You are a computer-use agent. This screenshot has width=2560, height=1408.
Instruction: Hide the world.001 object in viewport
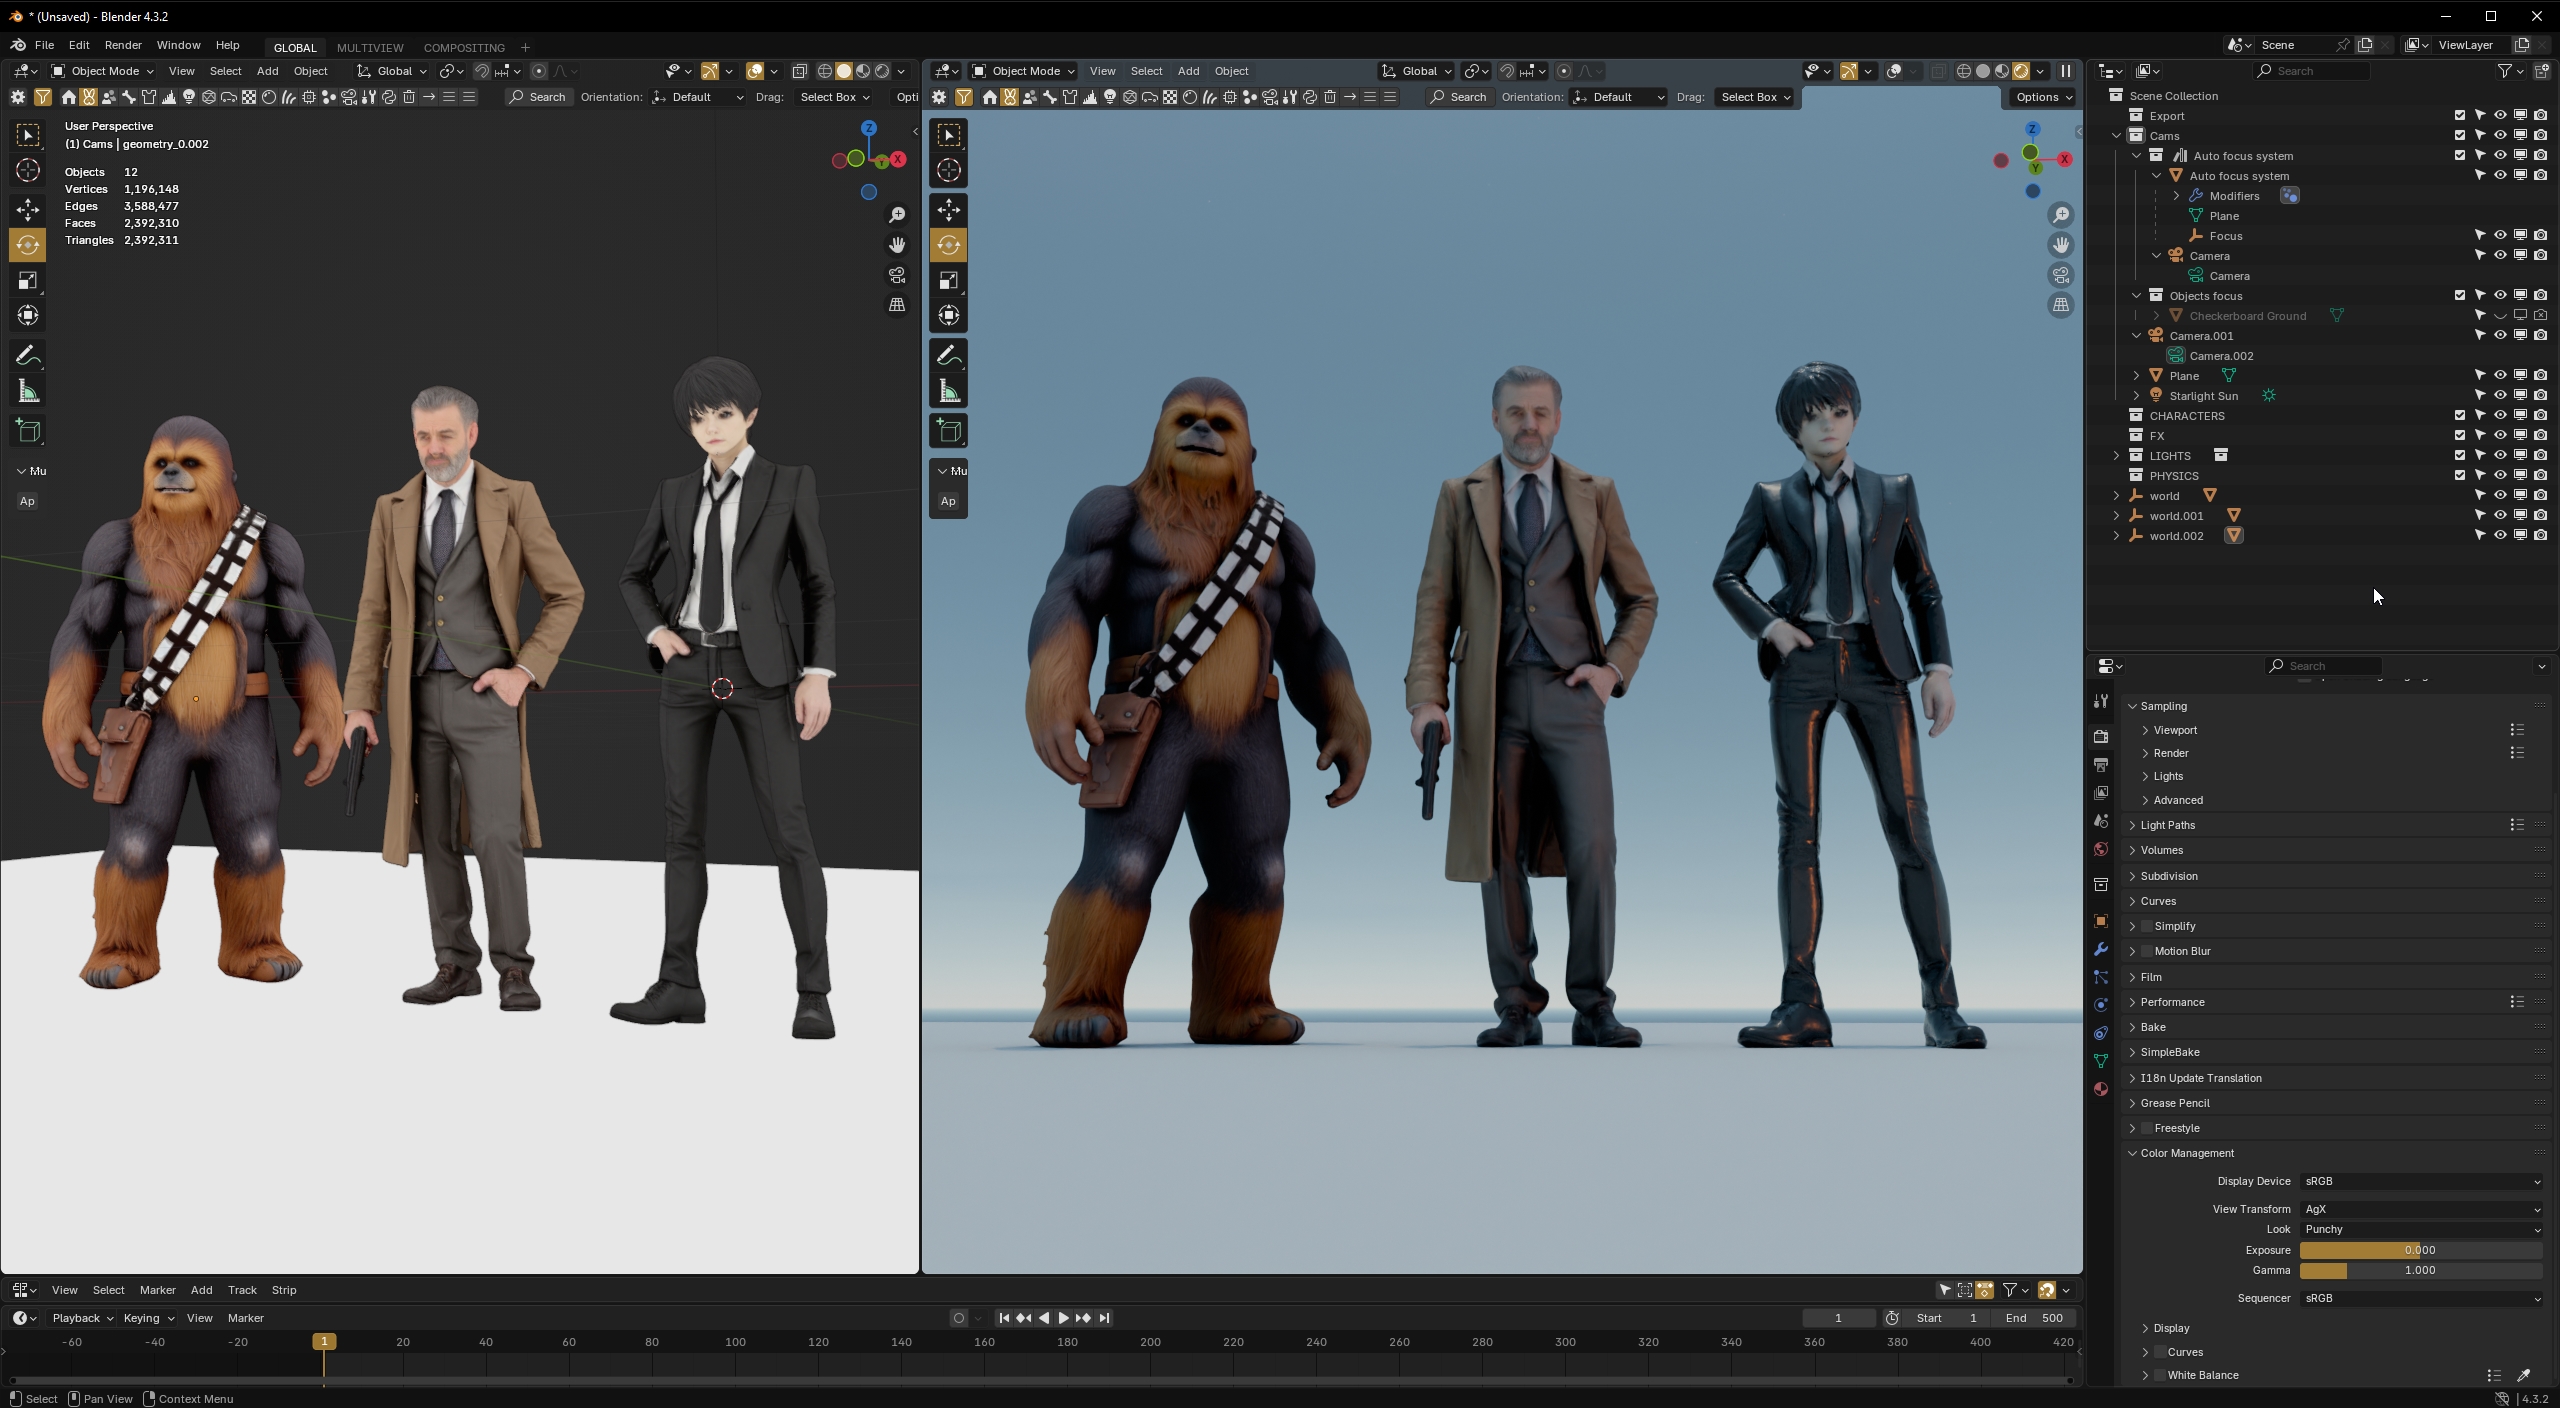(x=2500, y=516)
